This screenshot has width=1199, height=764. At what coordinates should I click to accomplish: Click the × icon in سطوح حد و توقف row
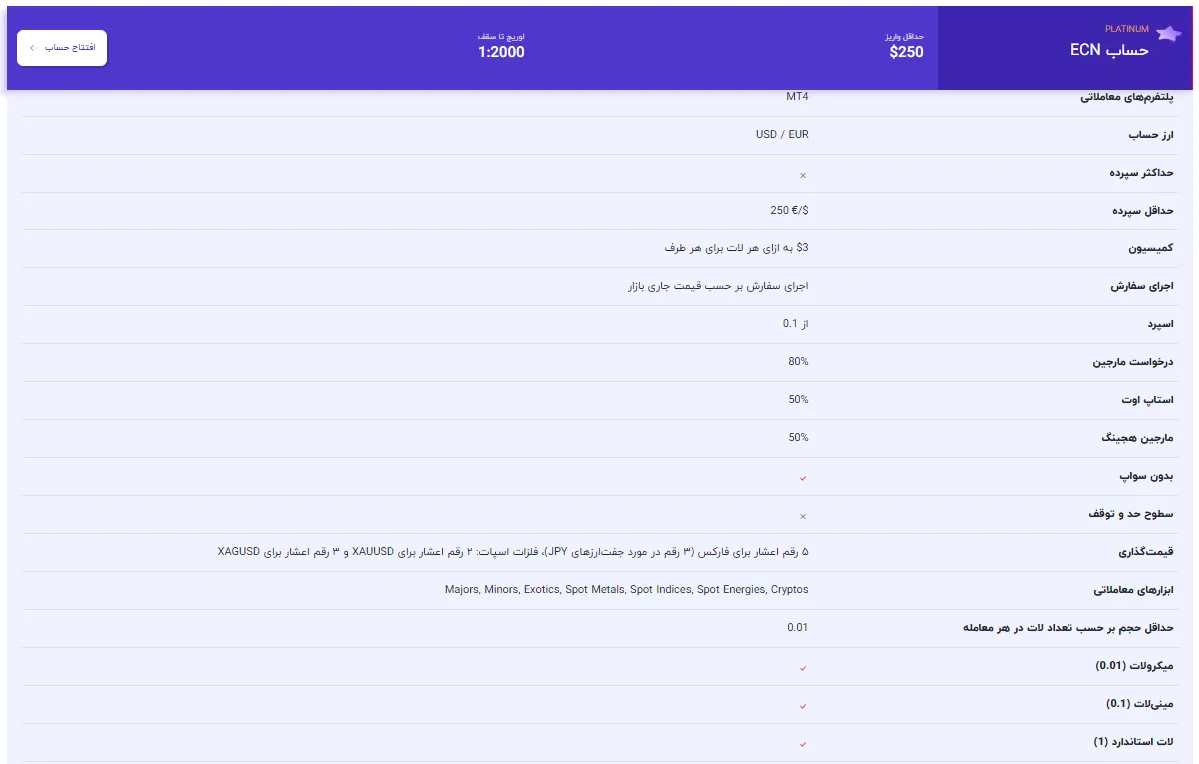(801, 514)
